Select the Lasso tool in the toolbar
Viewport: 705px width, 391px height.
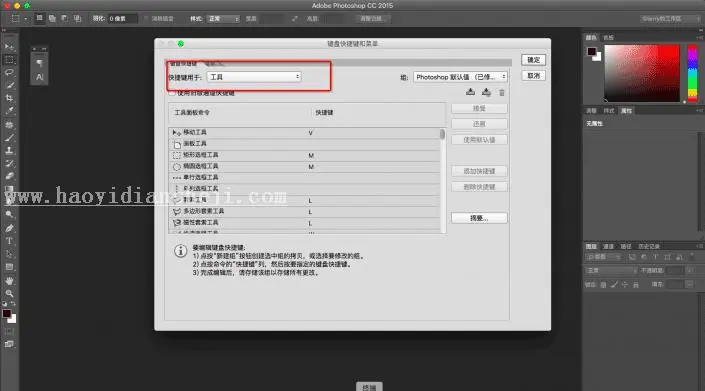click(x=9, y=72)
